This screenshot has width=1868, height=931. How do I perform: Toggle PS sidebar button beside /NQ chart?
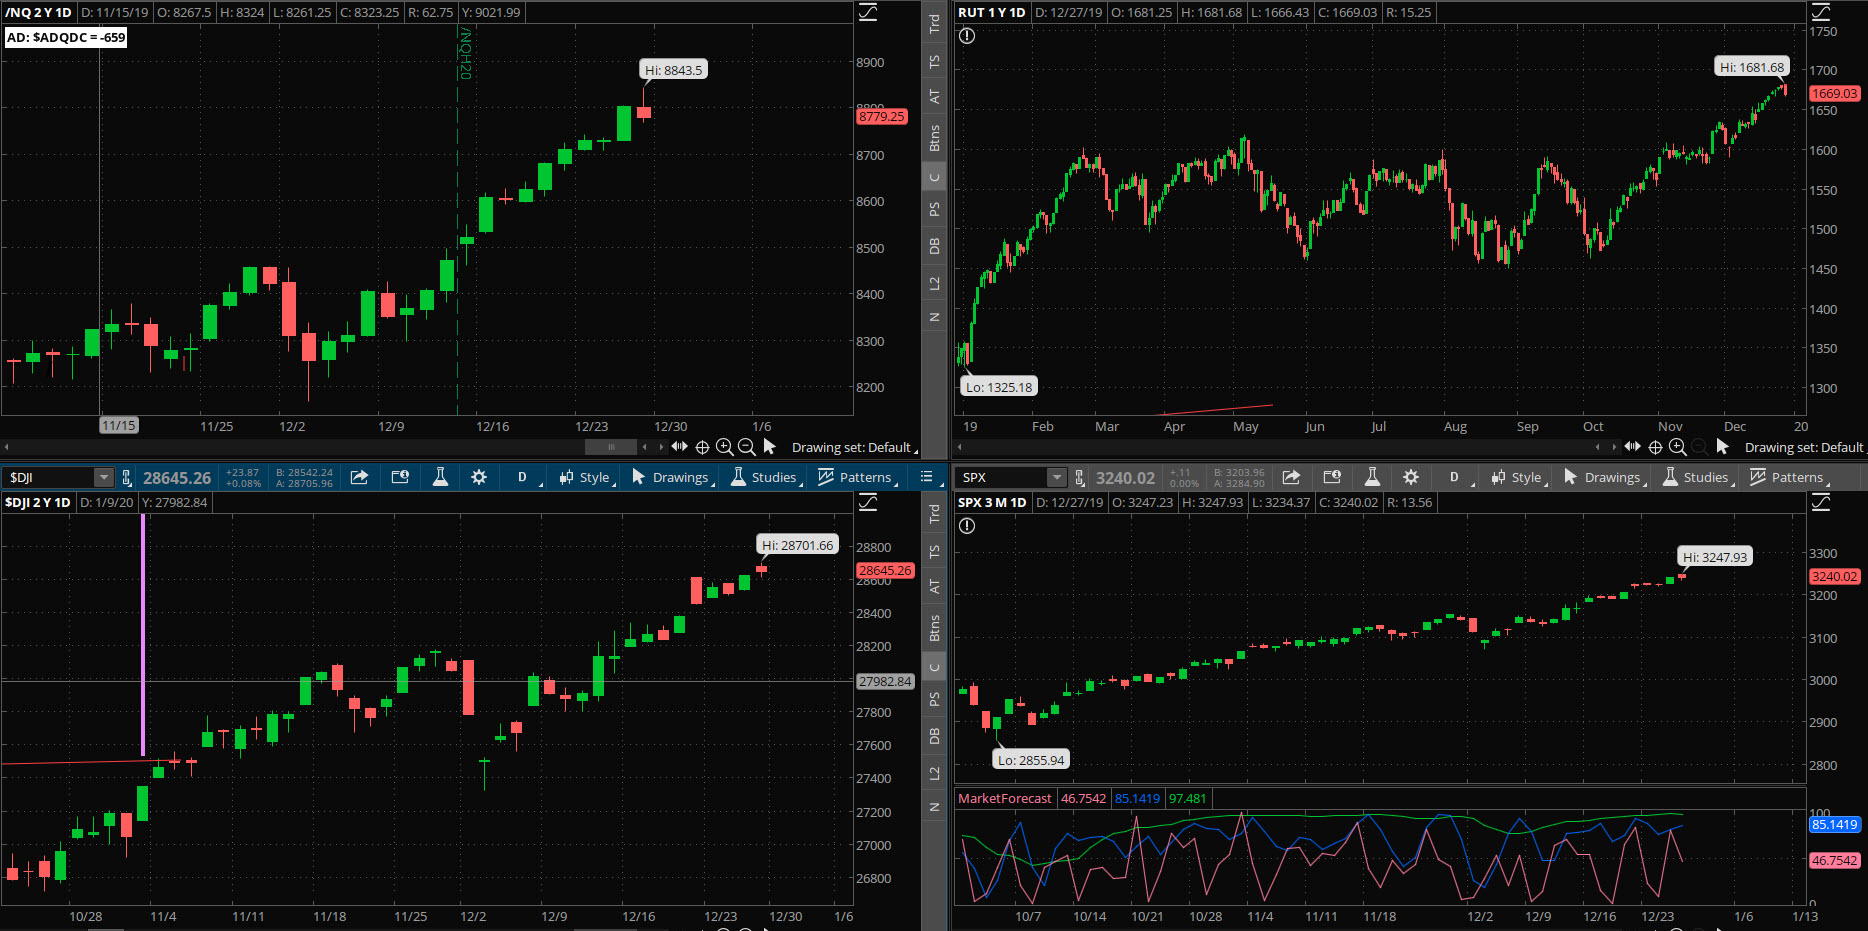coord(934,209)
